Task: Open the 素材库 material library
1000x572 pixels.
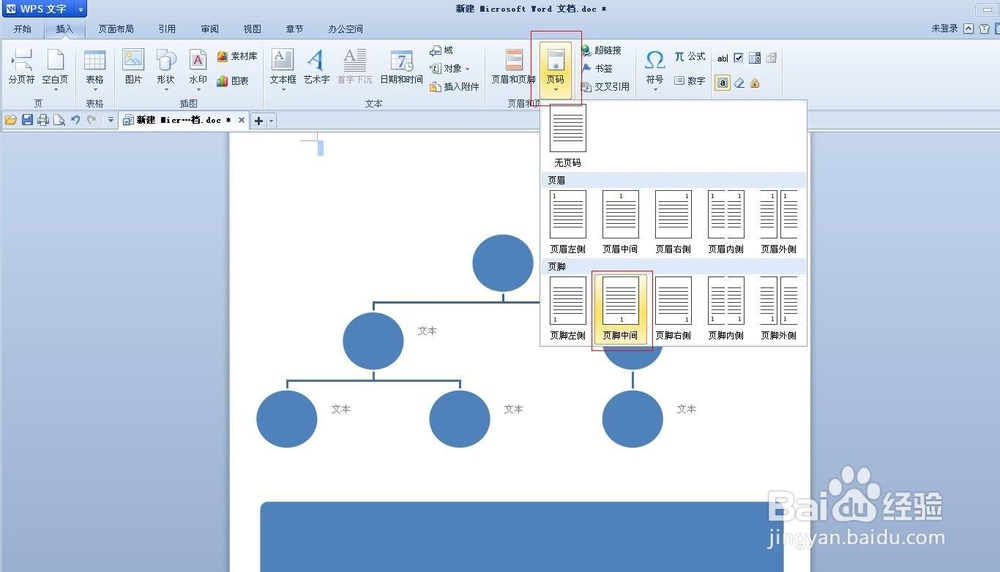Action: tap(237, 56)
